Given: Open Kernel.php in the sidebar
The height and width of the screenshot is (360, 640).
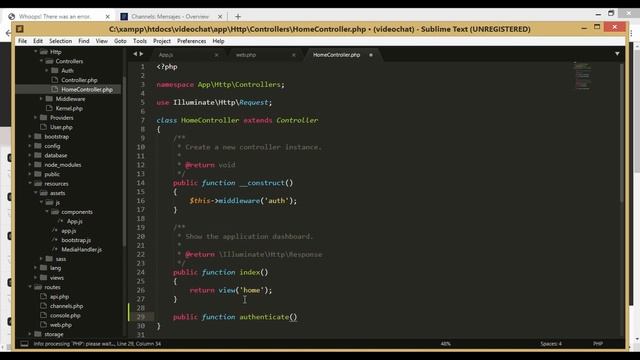Looking at the screenshot, I should (69, 108).
